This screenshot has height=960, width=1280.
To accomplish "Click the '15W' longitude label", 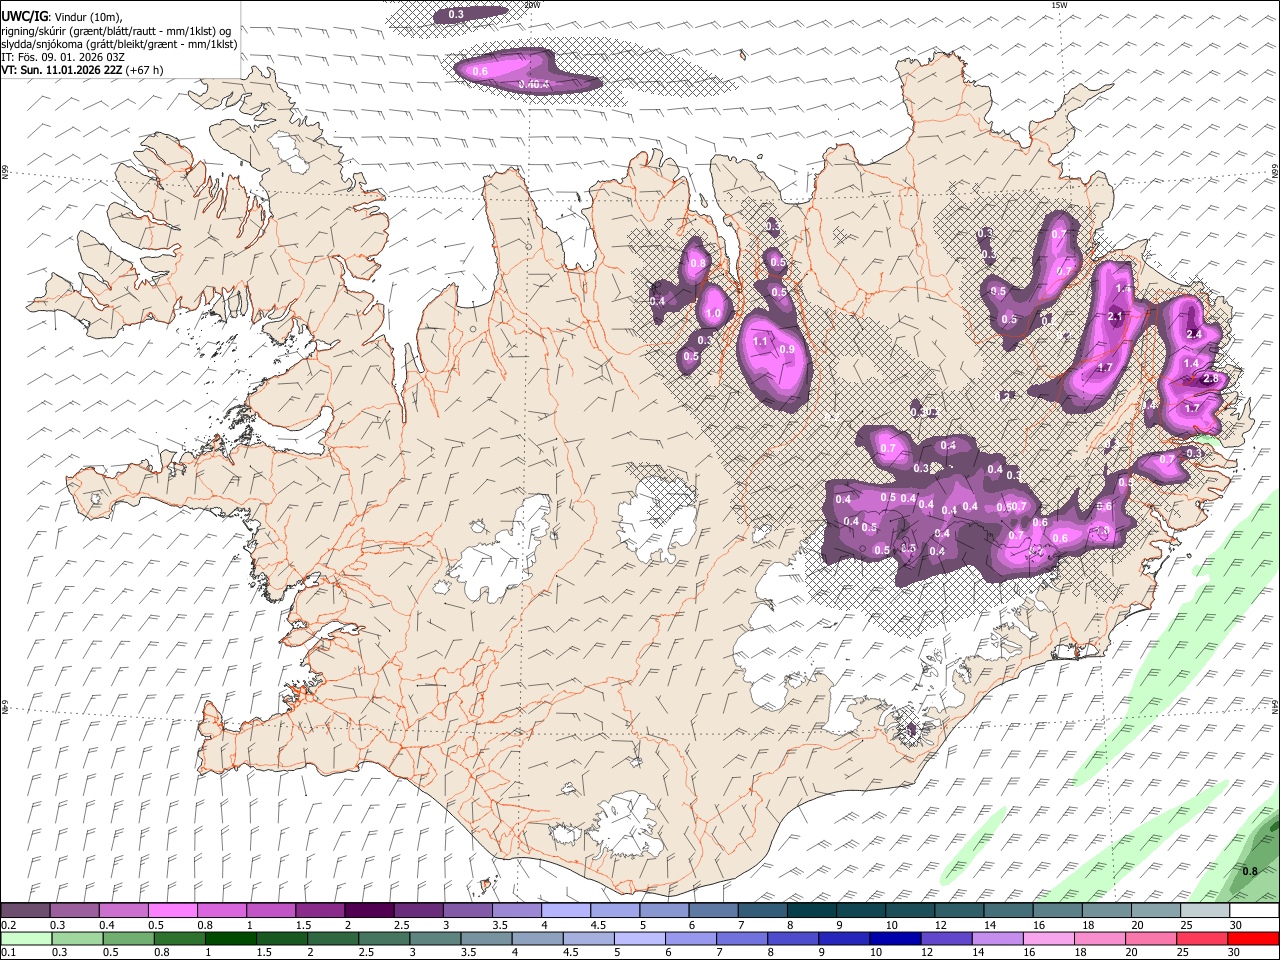I will (1059, 5).
